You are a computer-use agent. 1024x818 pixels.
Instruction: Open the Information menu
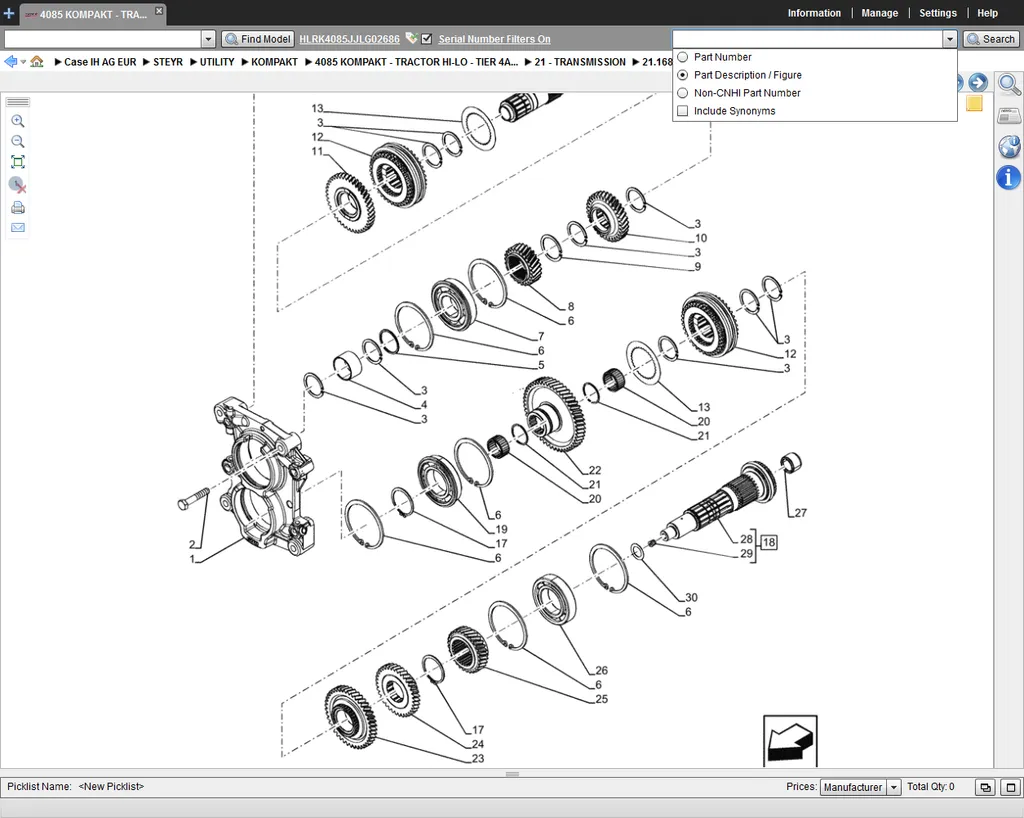tap(814, 13)
